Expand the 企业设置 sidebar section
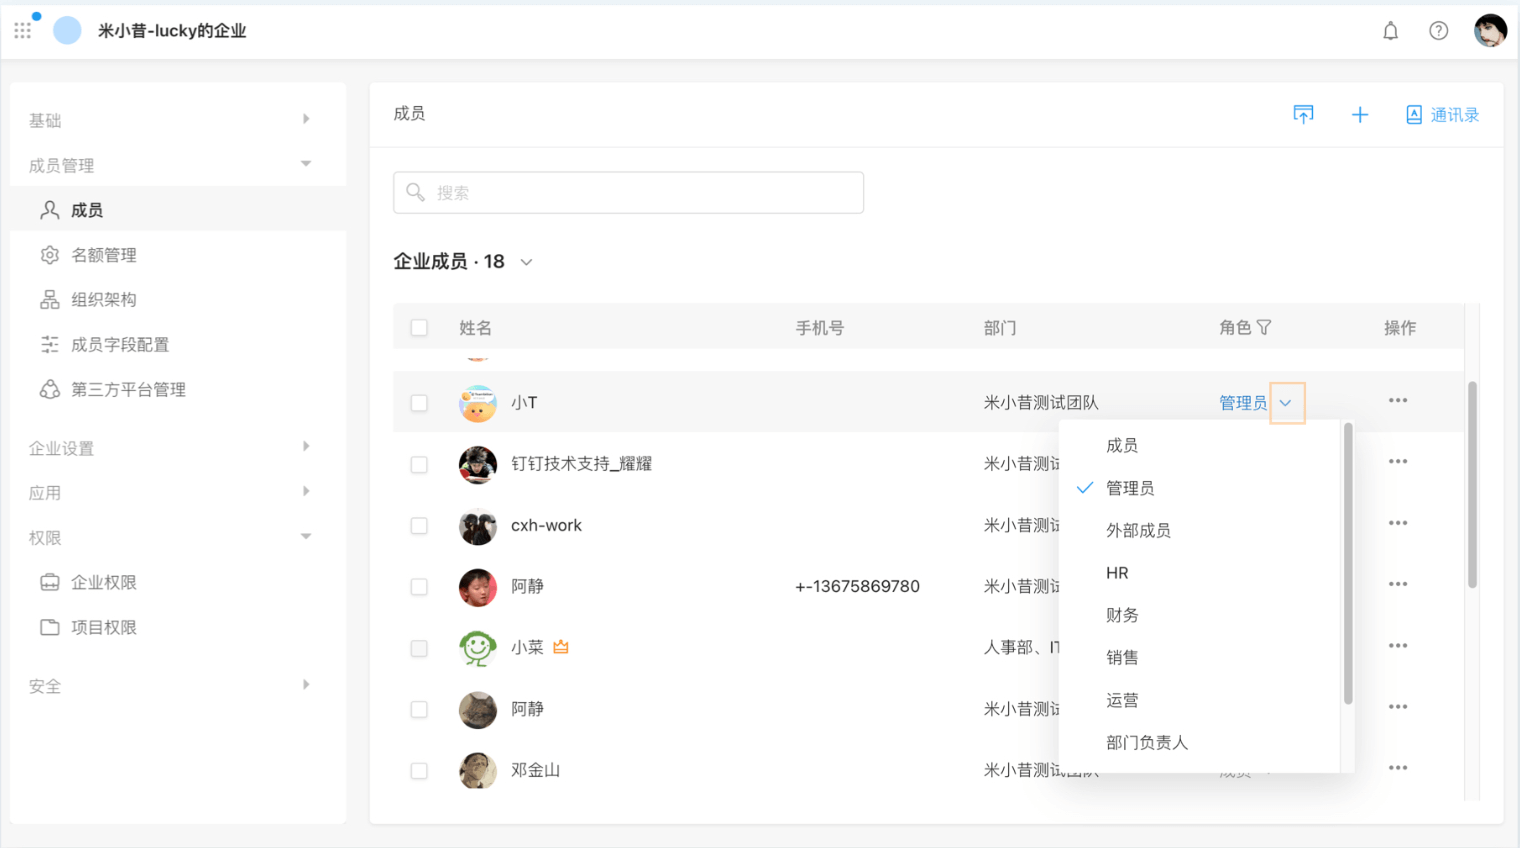Screen dimensions: 1520x848 point(60,448)
